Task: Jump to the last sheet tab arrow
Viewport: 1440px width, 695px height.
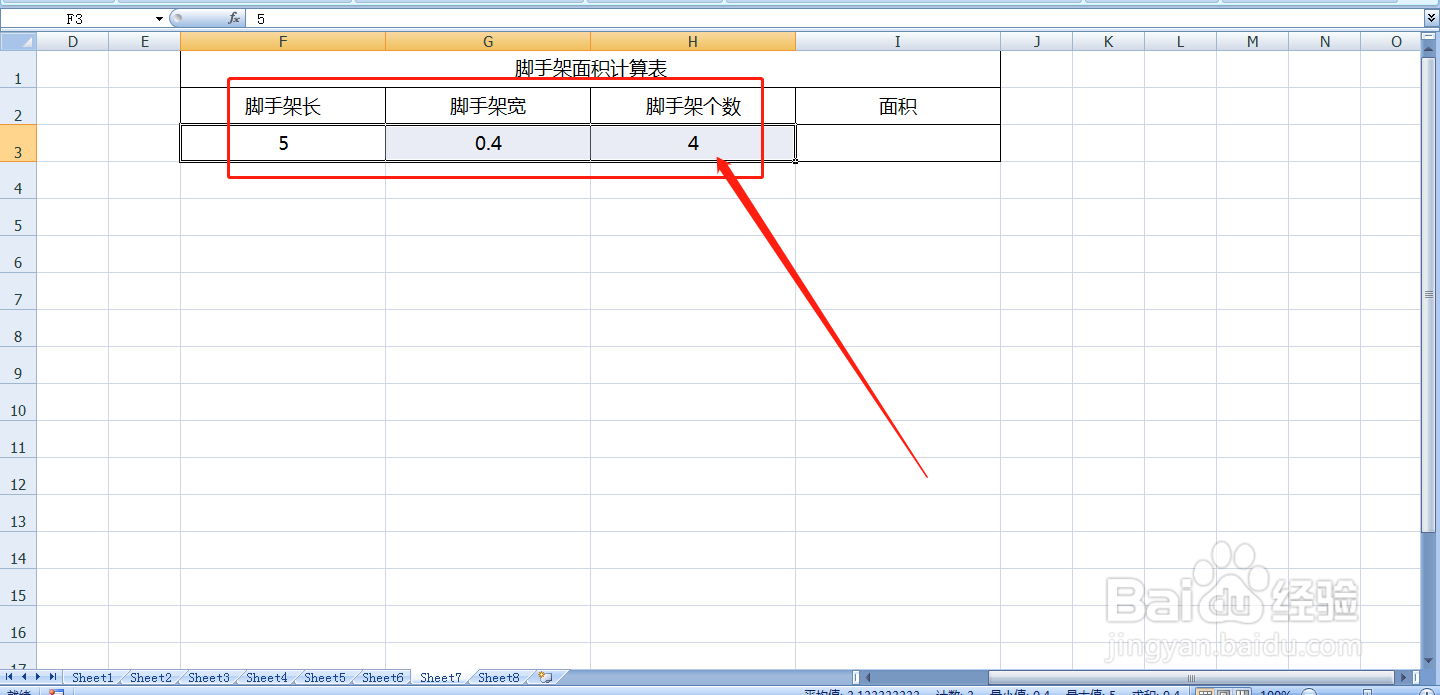Action: click(53, 677)
